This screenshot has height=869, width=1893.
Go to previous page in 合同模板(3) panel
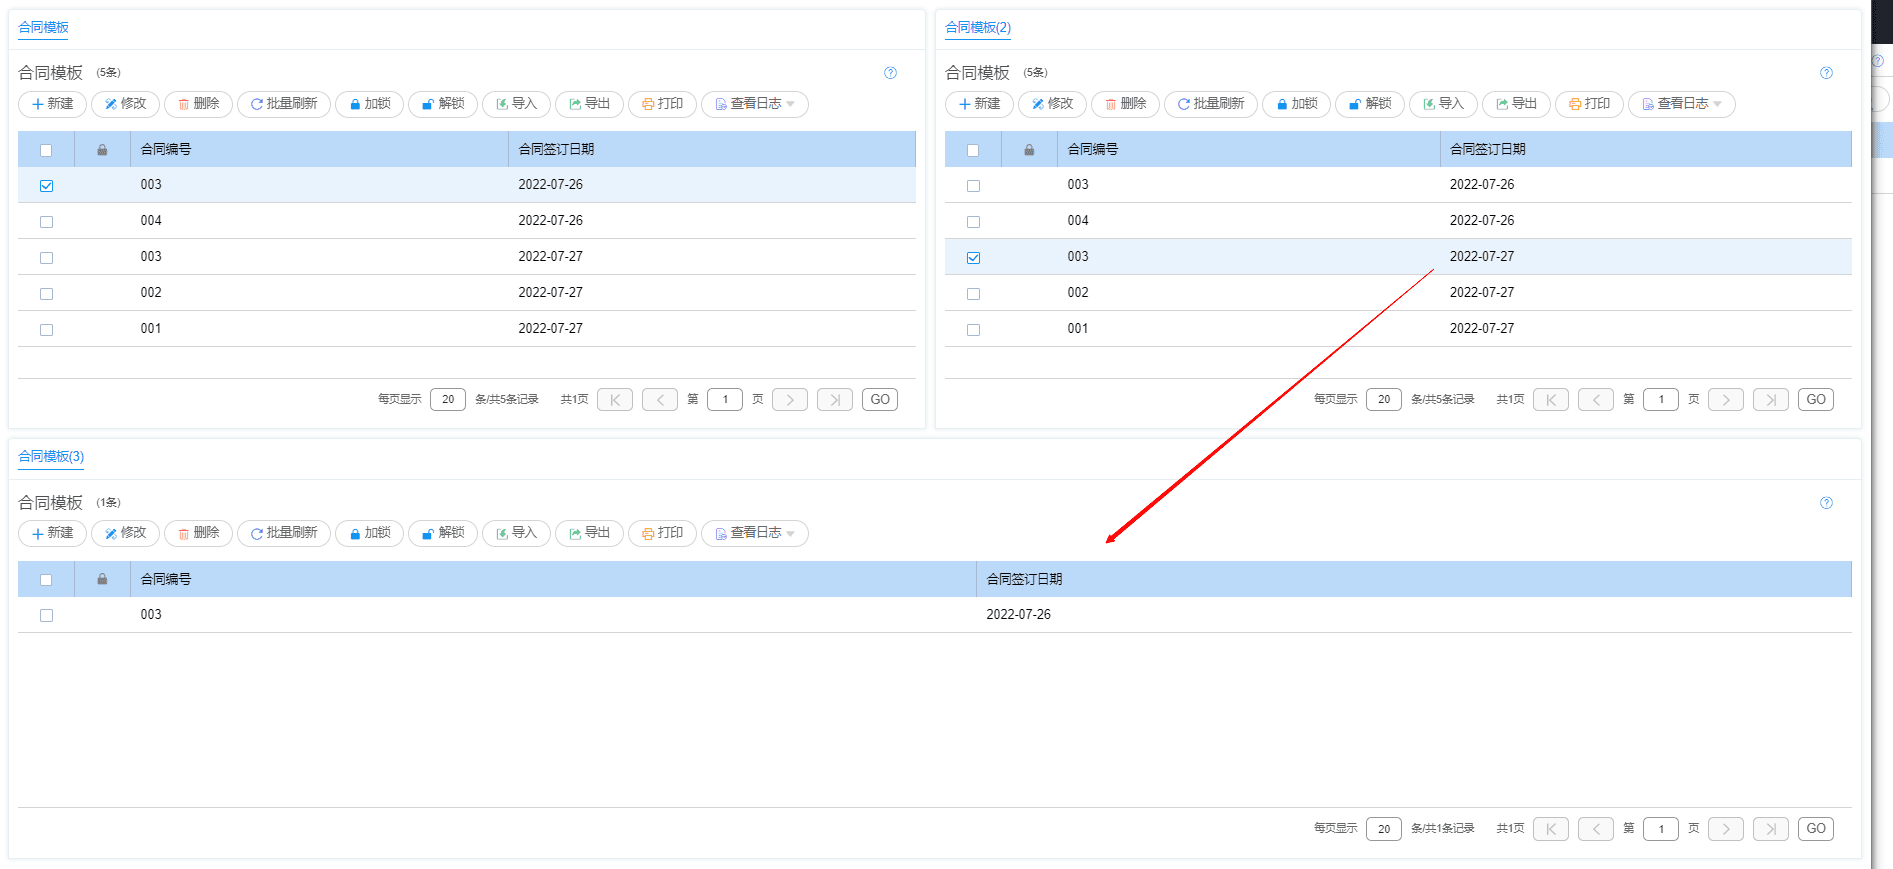click(1596, 829)
